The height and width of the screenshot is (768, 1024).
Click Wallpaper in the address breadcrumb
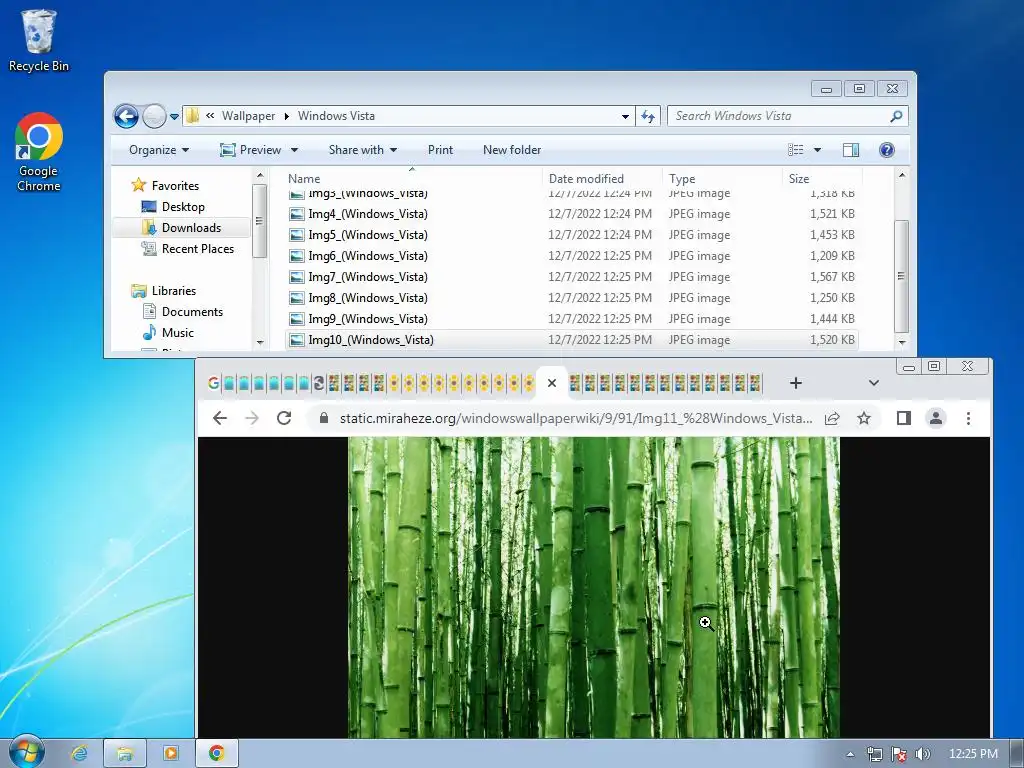[x=248, y=116]
